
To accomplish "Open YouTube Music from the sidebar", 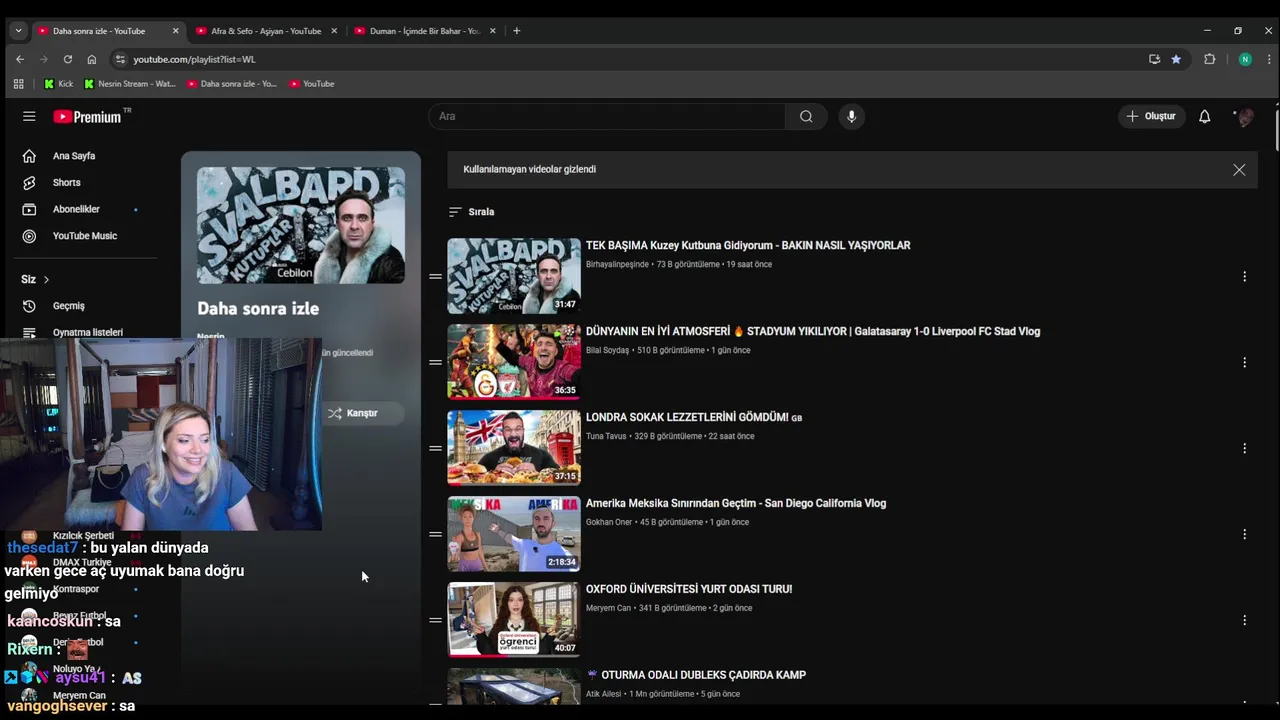I will pyautogui.click(x=84, y=236).
